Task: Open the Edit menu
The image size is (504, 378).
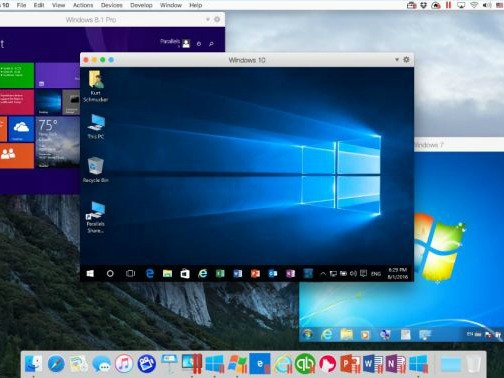Action: coord(39,5)
